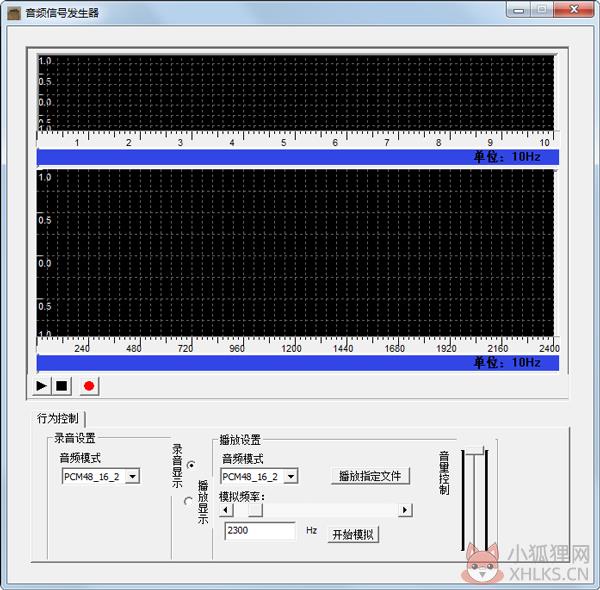Click the upper waveform display
The width and height of the screenshot is (600, 590).
coord(295,93)
